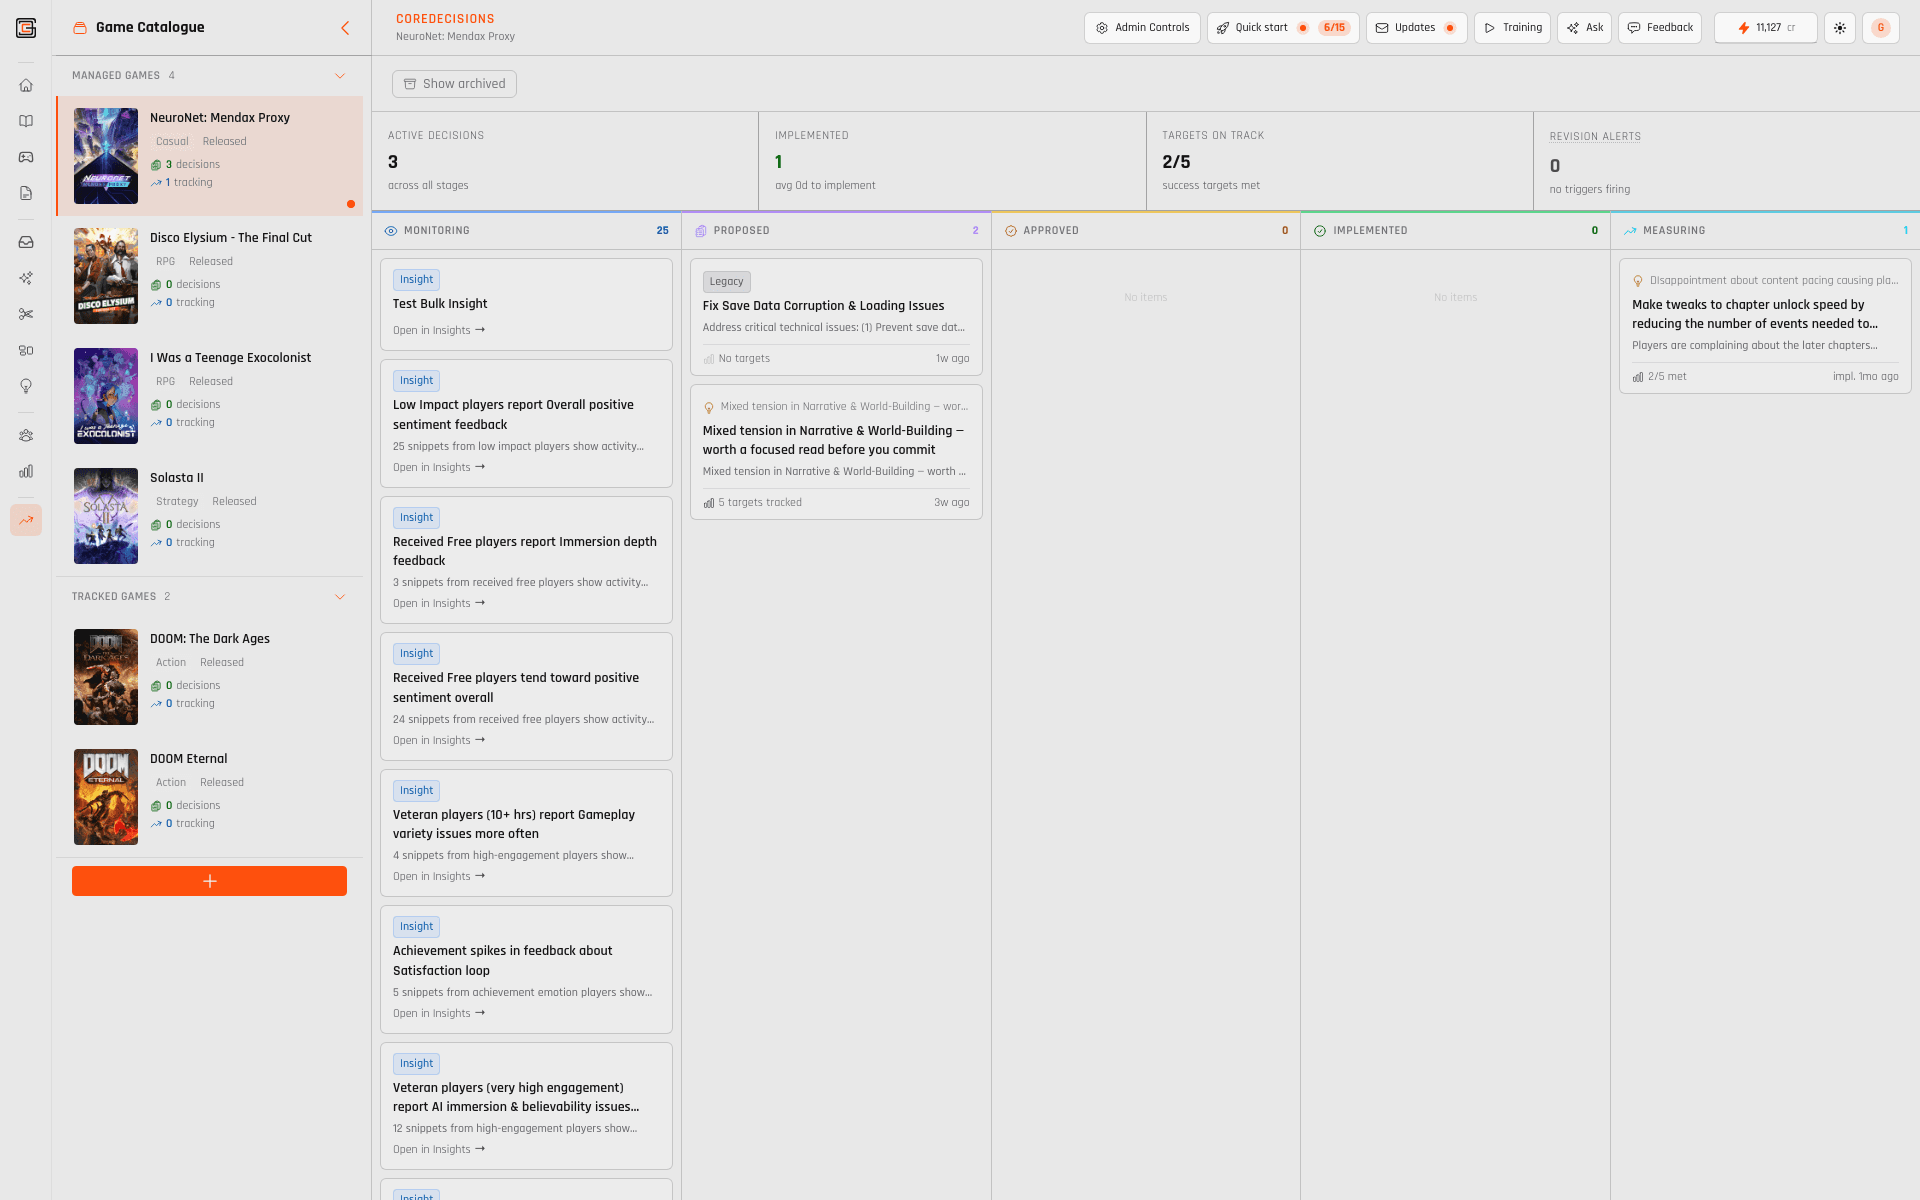Click the Quick start 6/15 progress button
The height and width of the screenshot is (1200, 1920).
click(1282, 28)
